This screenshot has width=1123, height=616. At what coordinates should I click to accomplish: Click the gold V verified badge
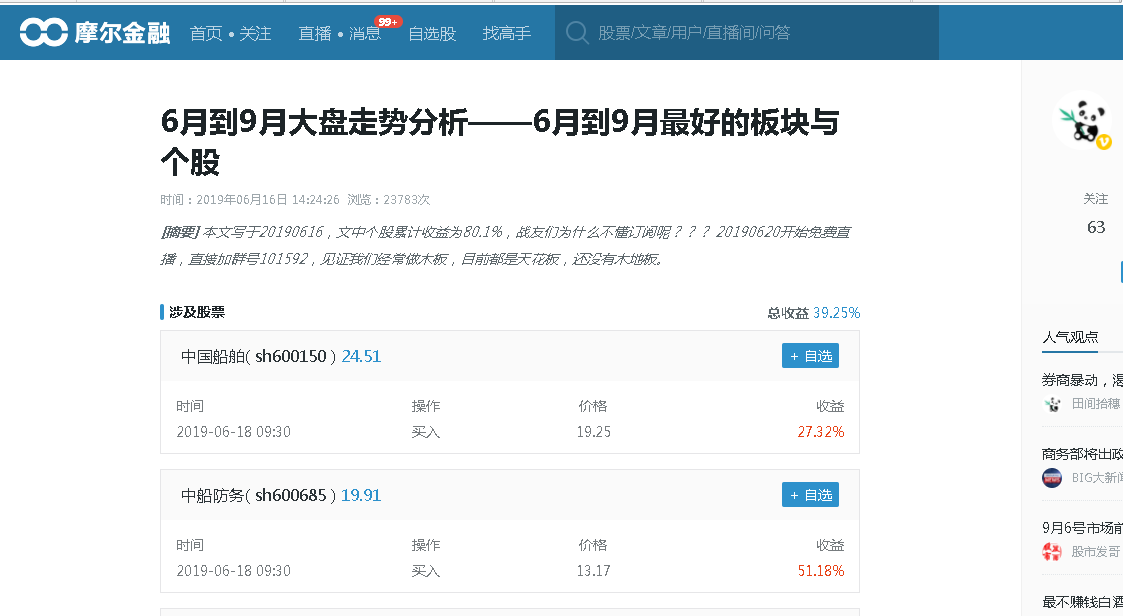[x=1104, y=143]
